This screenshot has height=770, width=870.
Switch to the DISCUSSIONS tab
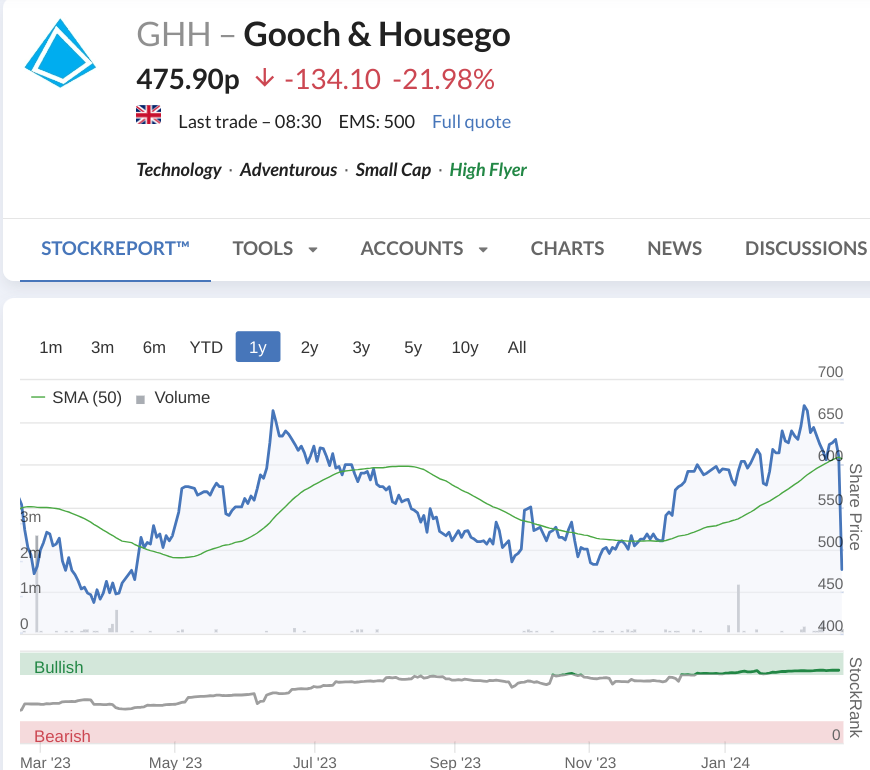click(x=806, y=249)
